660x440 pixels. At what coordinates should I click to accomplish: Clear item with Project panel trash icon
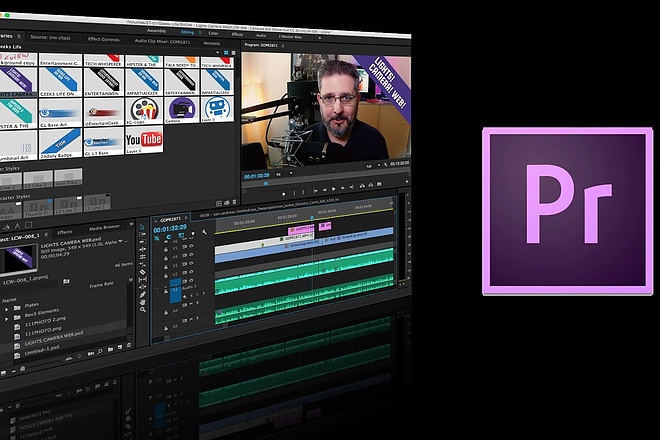pyautogui.click(x=129, y=346)
